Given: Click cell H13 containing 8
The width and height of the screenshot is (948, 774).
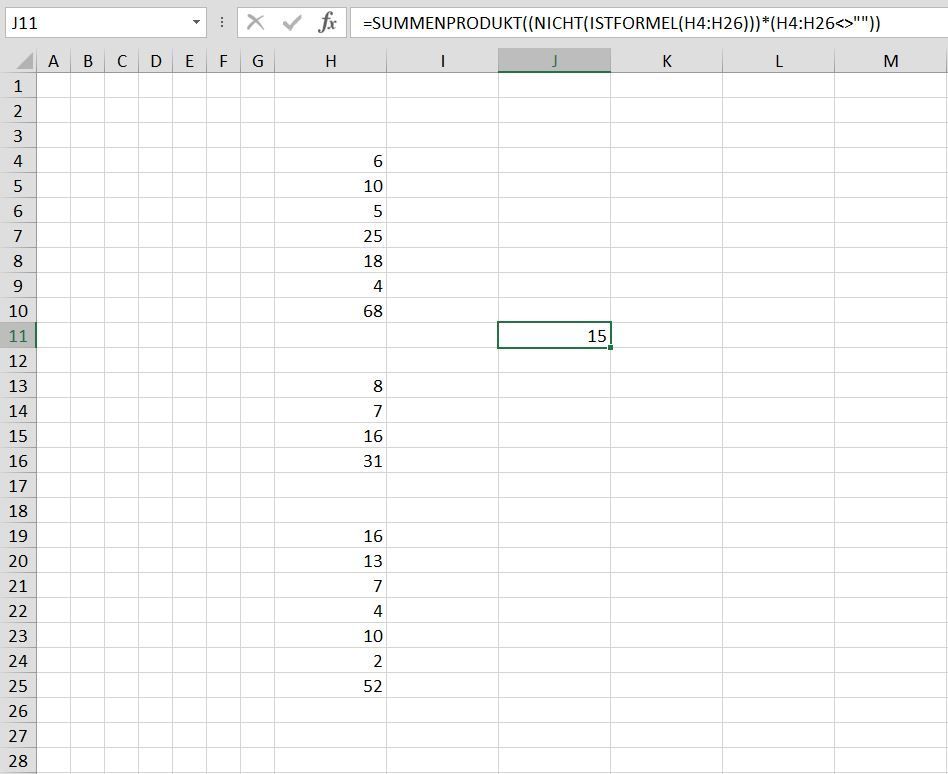Looking at the screenshot, I should coord(331,386).
